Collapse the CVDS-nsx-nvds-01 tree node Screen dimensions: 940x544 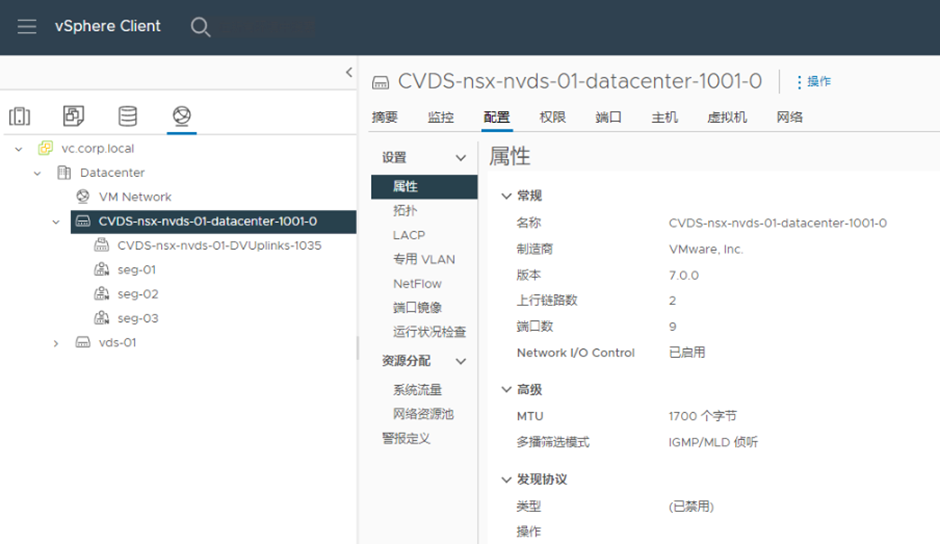coord(56,222)
